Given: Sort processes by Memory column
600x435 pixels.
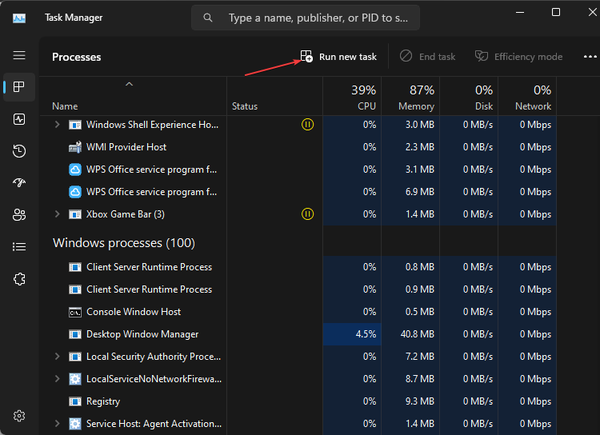Looking at the screenshot, I should click(x=414, y=97).
